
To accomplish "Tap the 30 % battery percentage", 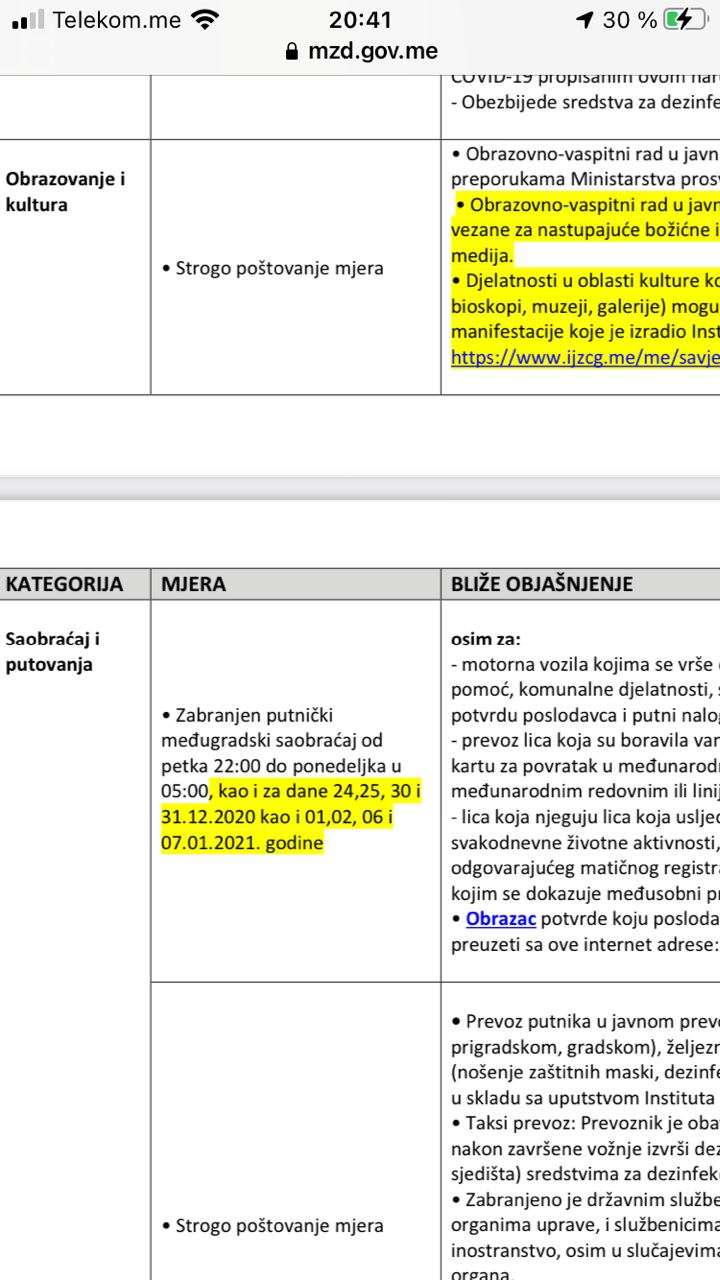I will pos(630,19).
